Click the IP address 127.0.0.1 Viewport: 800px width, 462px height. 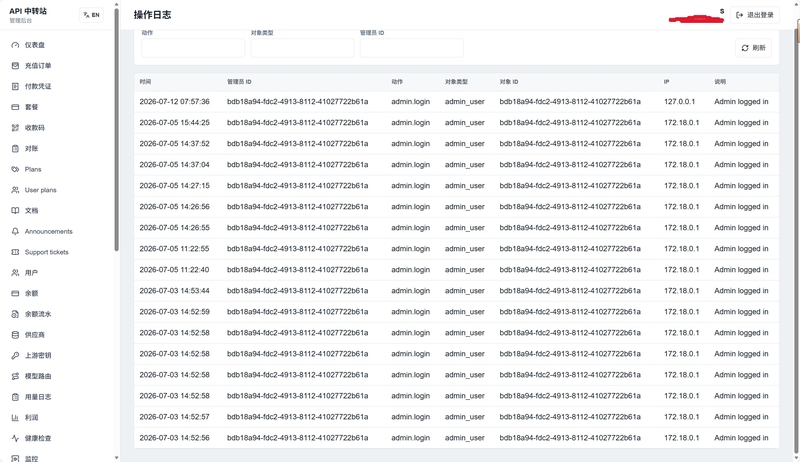[x=679, y=102]
